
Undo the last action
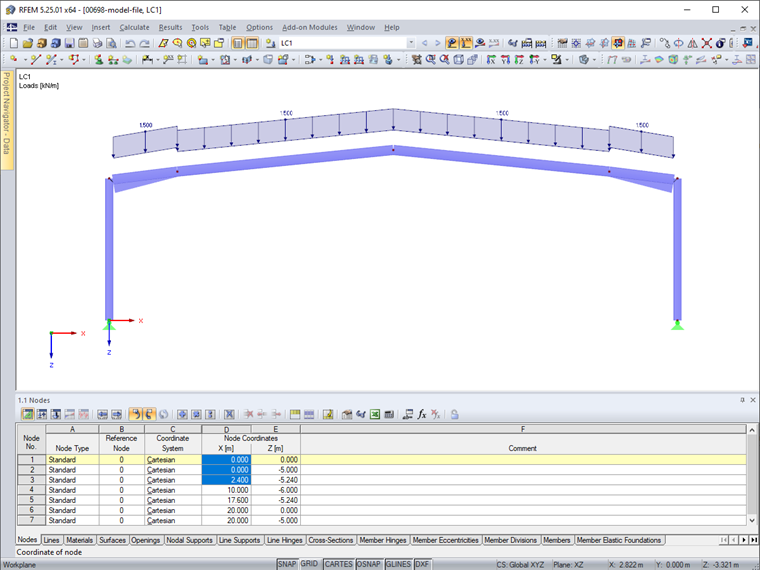[x=130, y=43]
